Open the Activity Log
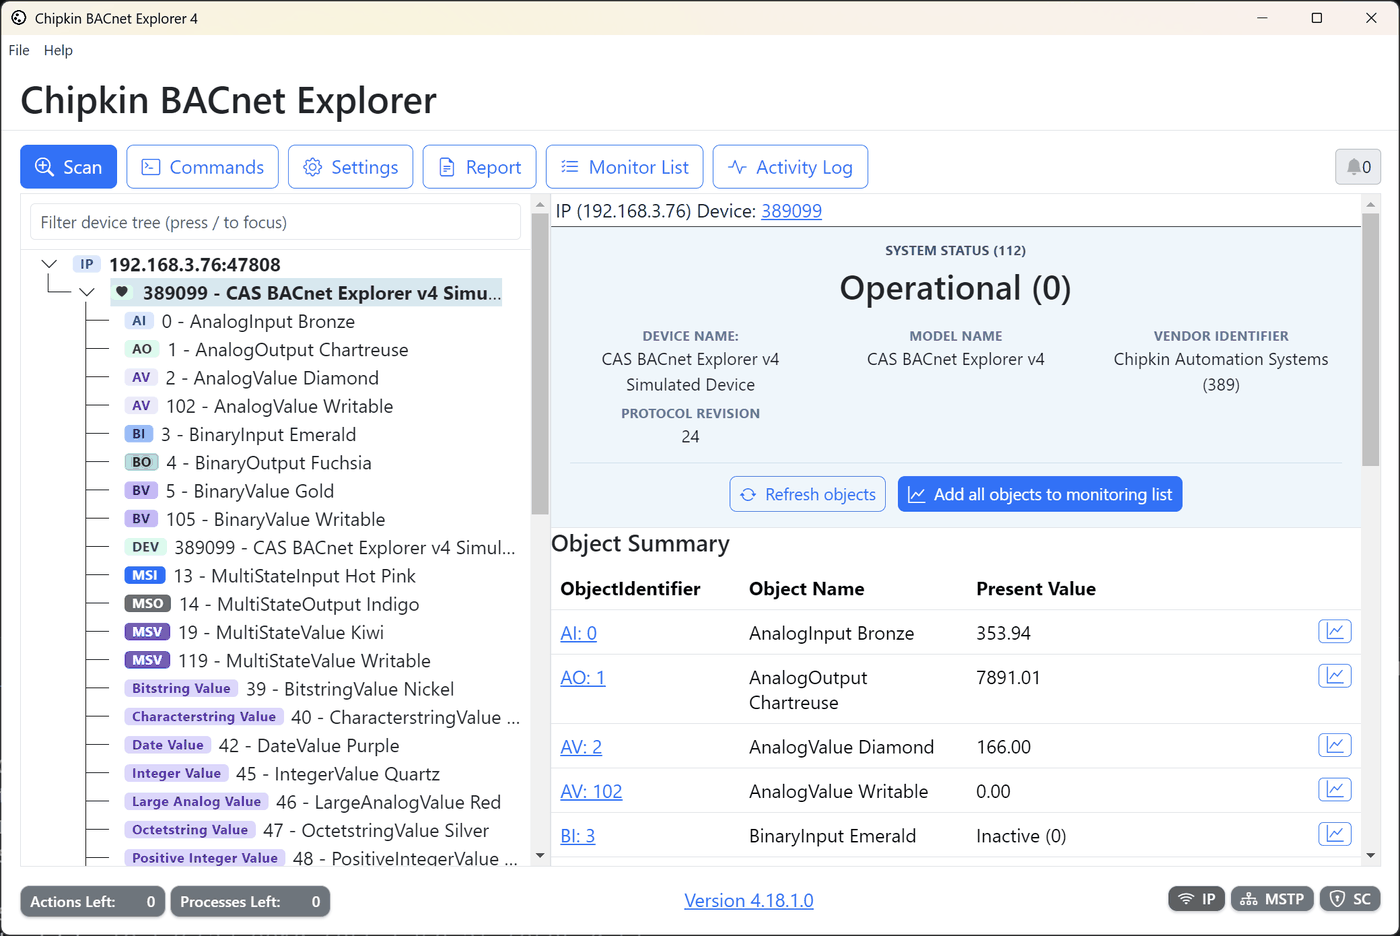The image size is (1400, 936). (790, 167)
